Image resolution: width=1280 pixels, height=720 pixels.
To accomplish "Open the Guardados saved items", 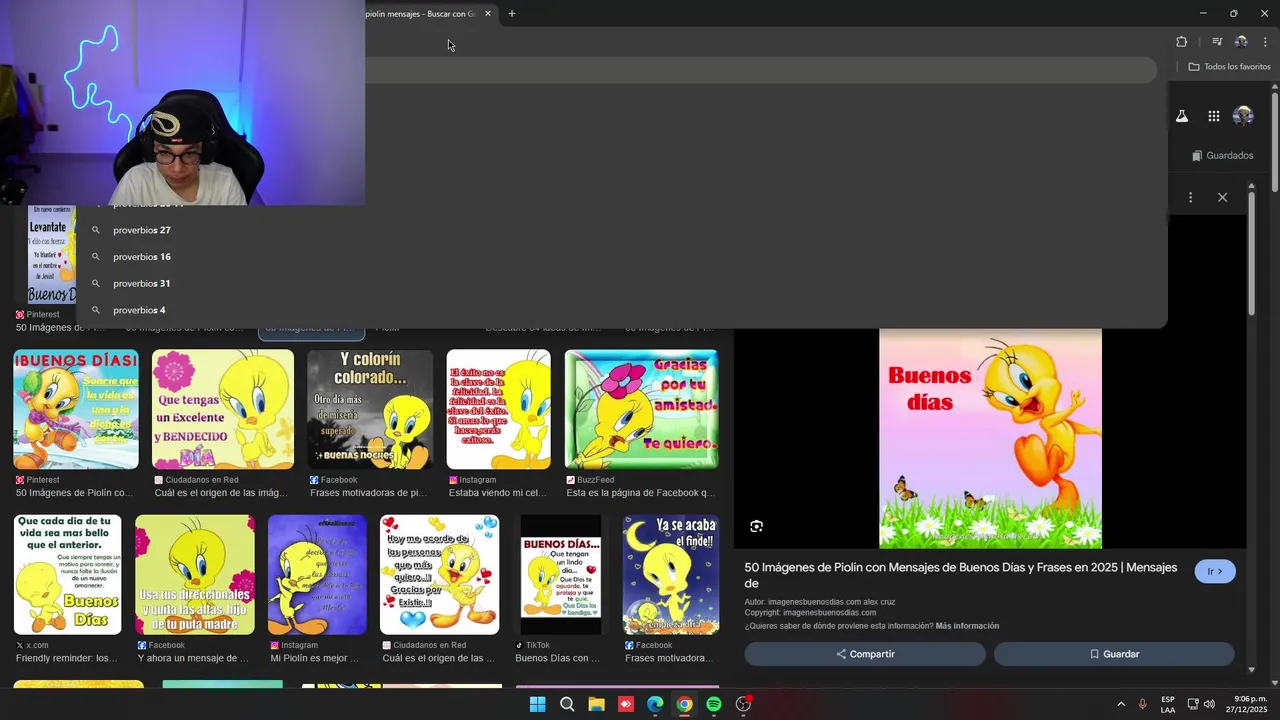I will pos(1222,155).
